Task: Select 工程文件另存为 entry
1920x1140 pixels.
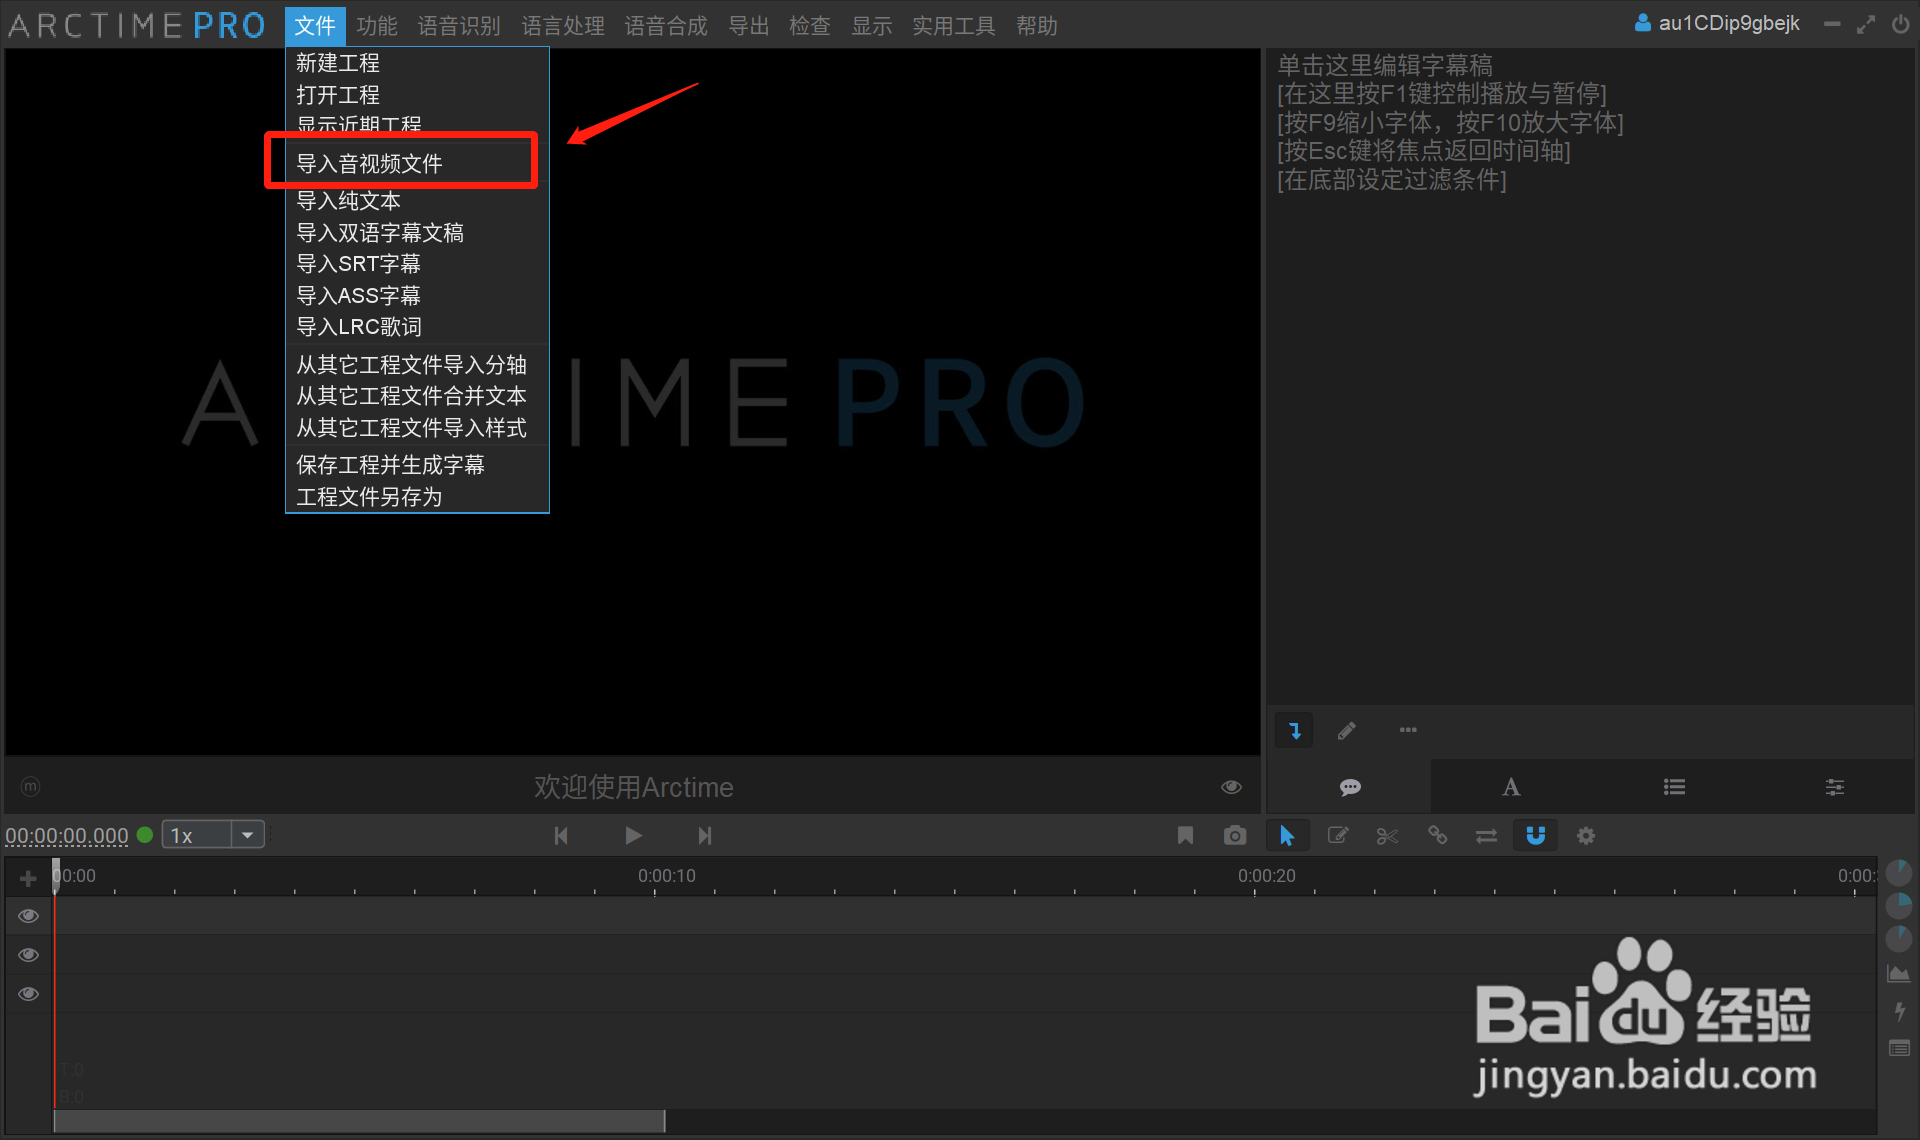Action: [x=417, y=497]
